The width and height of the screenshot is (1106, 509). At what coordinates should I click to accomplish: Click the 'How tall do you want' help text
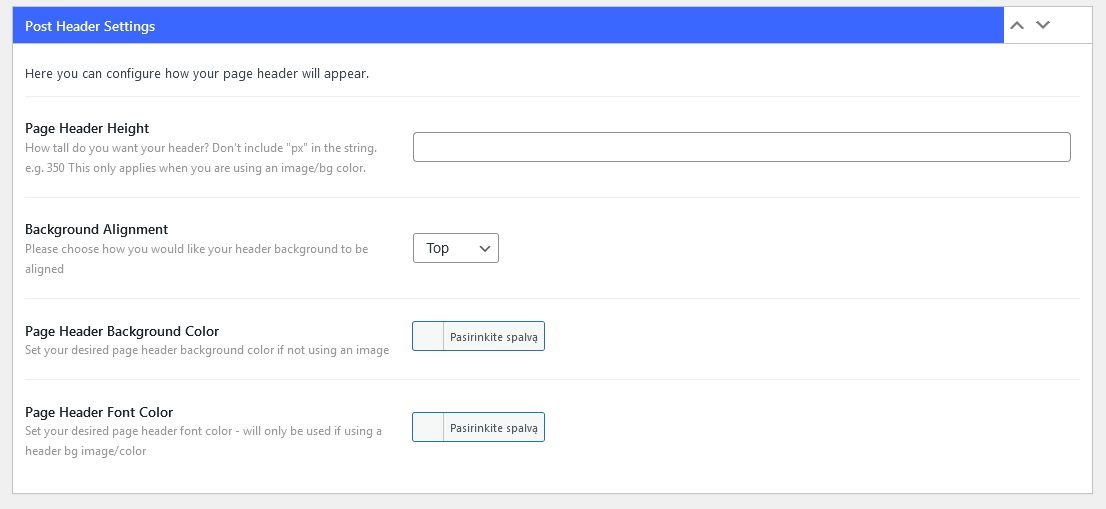coord(201,159)
